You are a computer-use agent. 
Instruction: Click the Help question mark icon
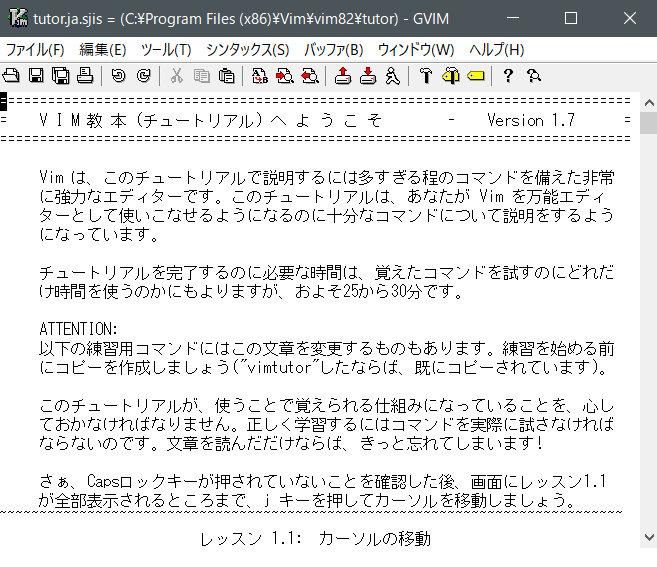508,76
